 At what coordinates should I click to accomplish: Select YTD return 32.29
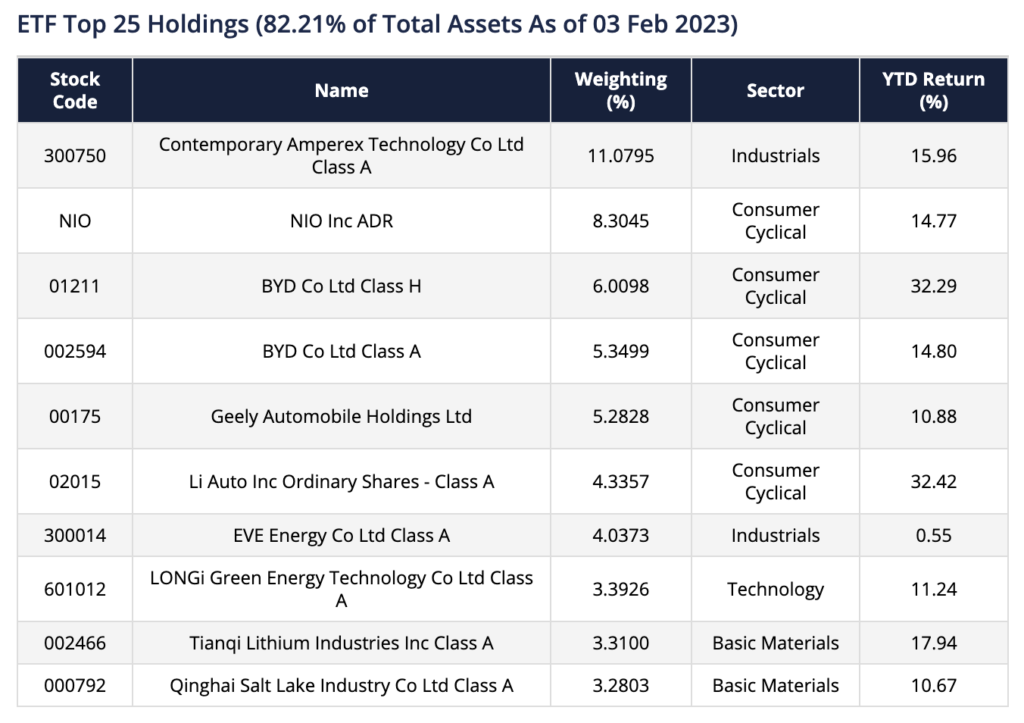point(933,286)
